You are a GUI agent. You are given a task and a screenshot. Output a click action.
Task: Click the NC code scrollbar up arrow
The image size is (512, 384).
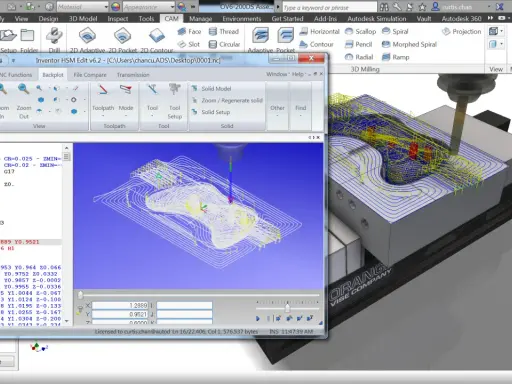click(67, 148)
